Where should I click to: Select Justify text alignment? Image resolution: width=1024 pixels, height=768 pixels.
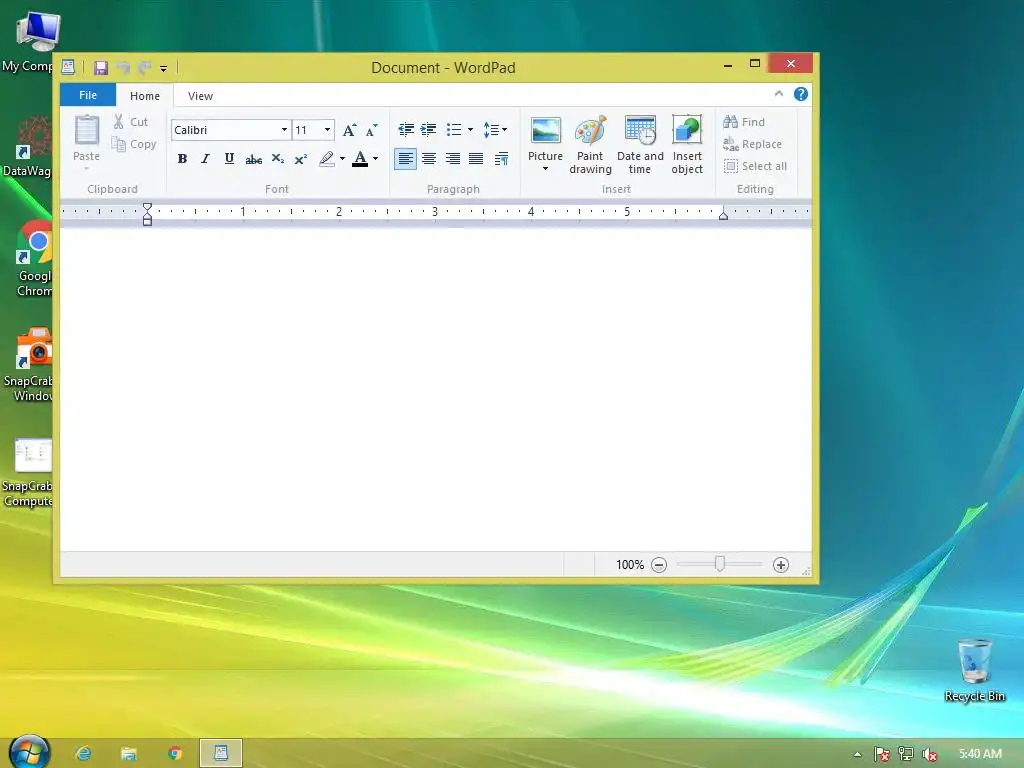[476, 159]
